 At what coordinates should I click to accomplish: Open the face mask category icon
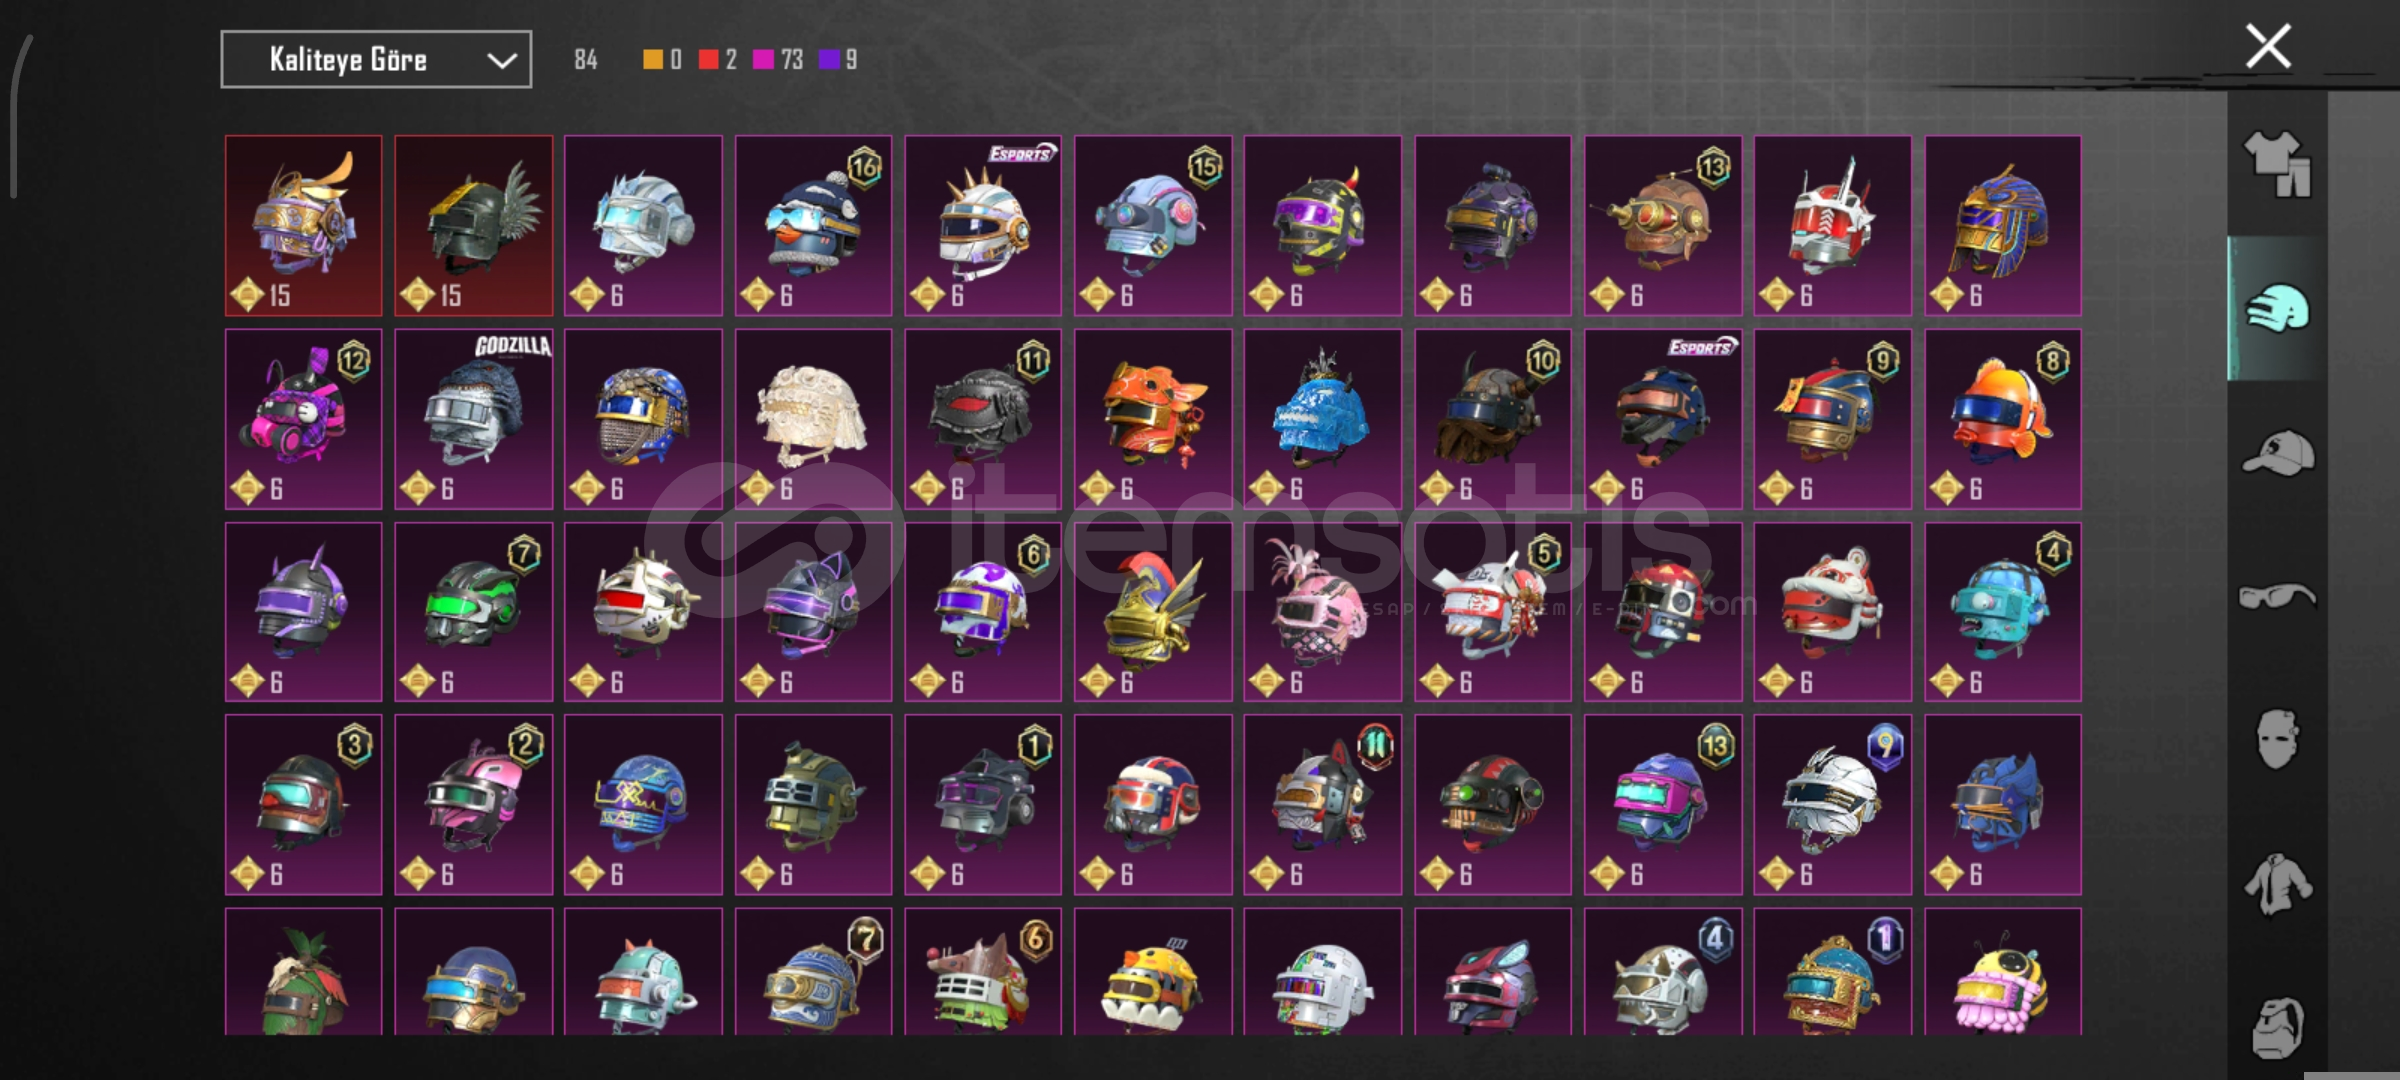click(2277, 740)
